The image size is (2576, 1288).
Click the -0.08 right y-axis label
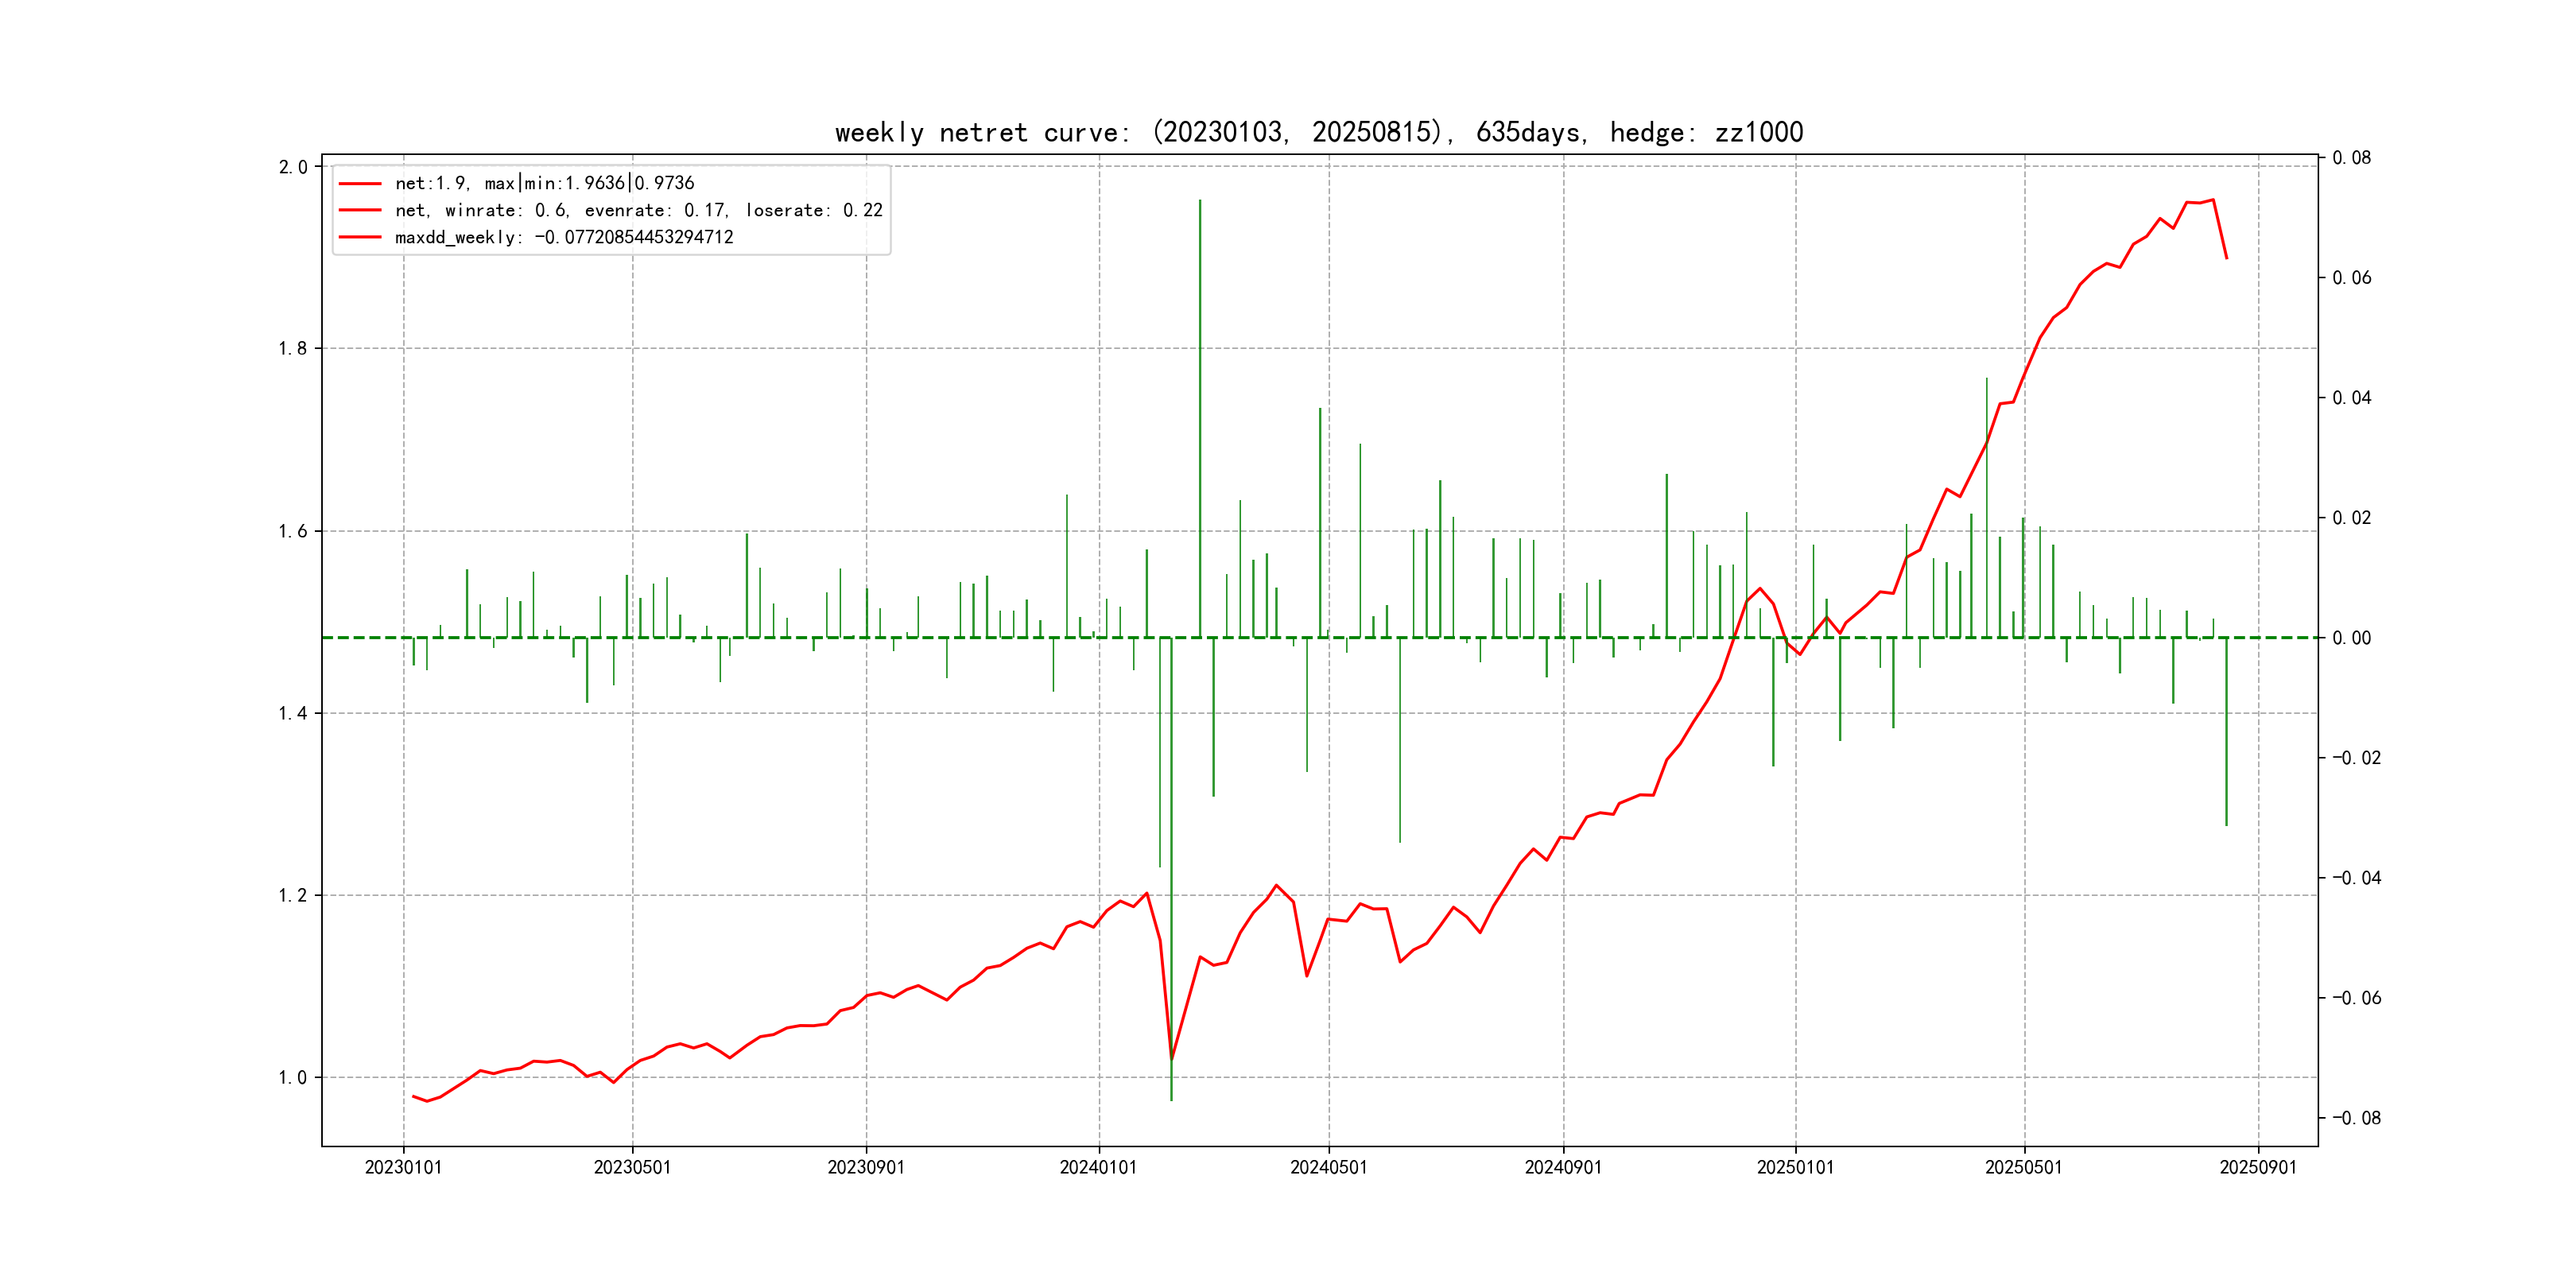2356,1118
